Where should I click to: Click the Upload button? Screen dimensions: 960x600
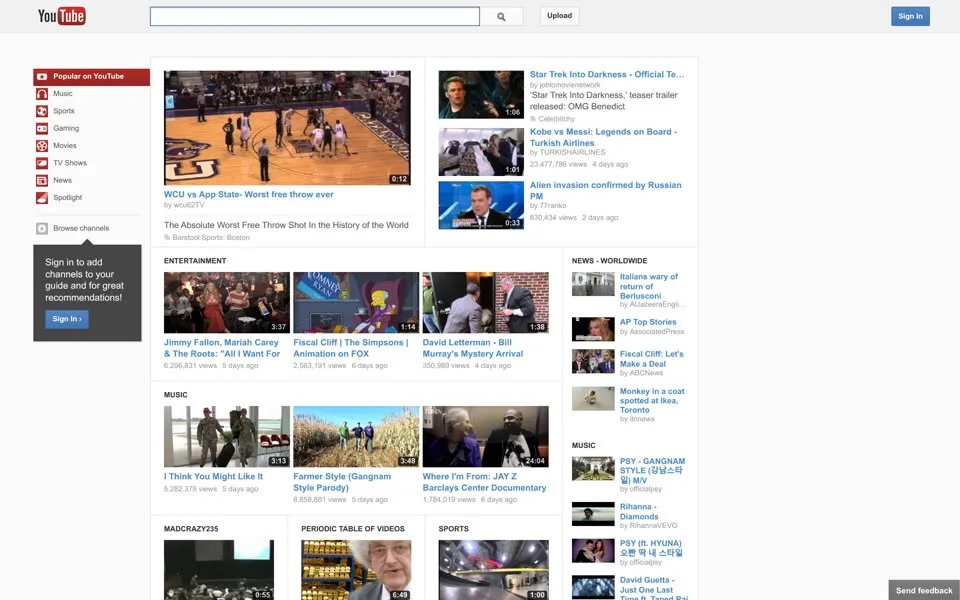pos(560,16)
